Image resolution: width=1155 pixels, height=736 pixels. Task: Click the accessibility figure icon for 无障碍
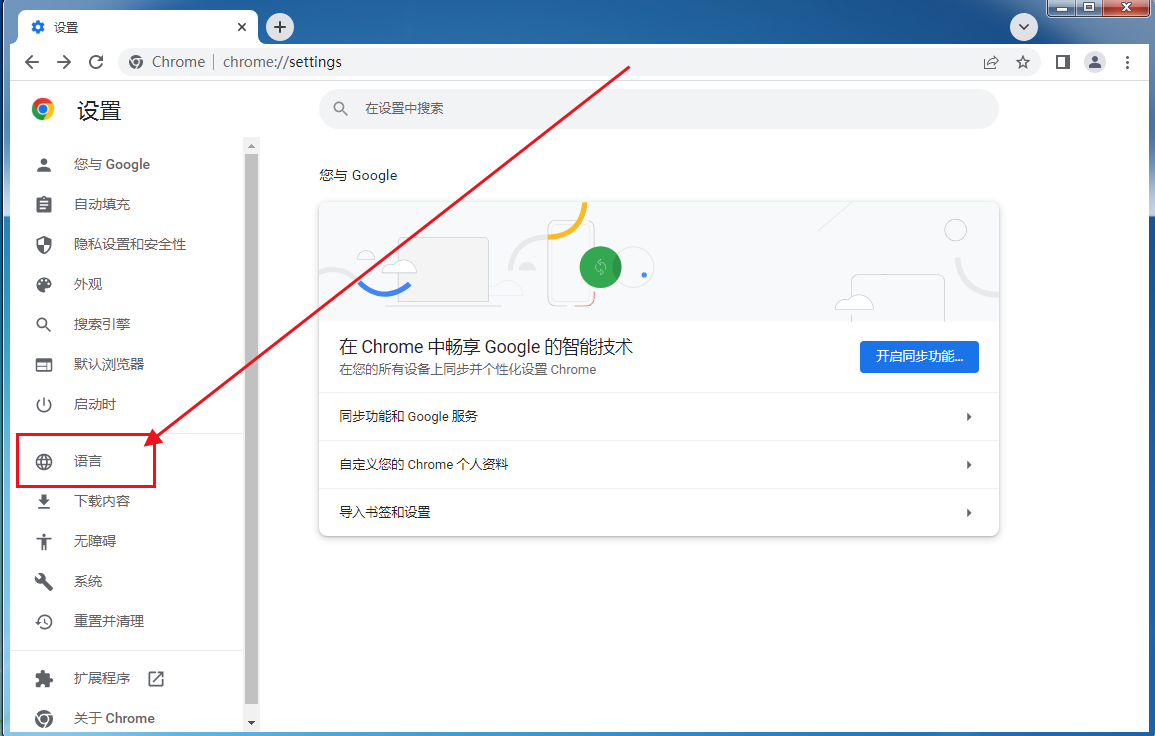[44, 542]
